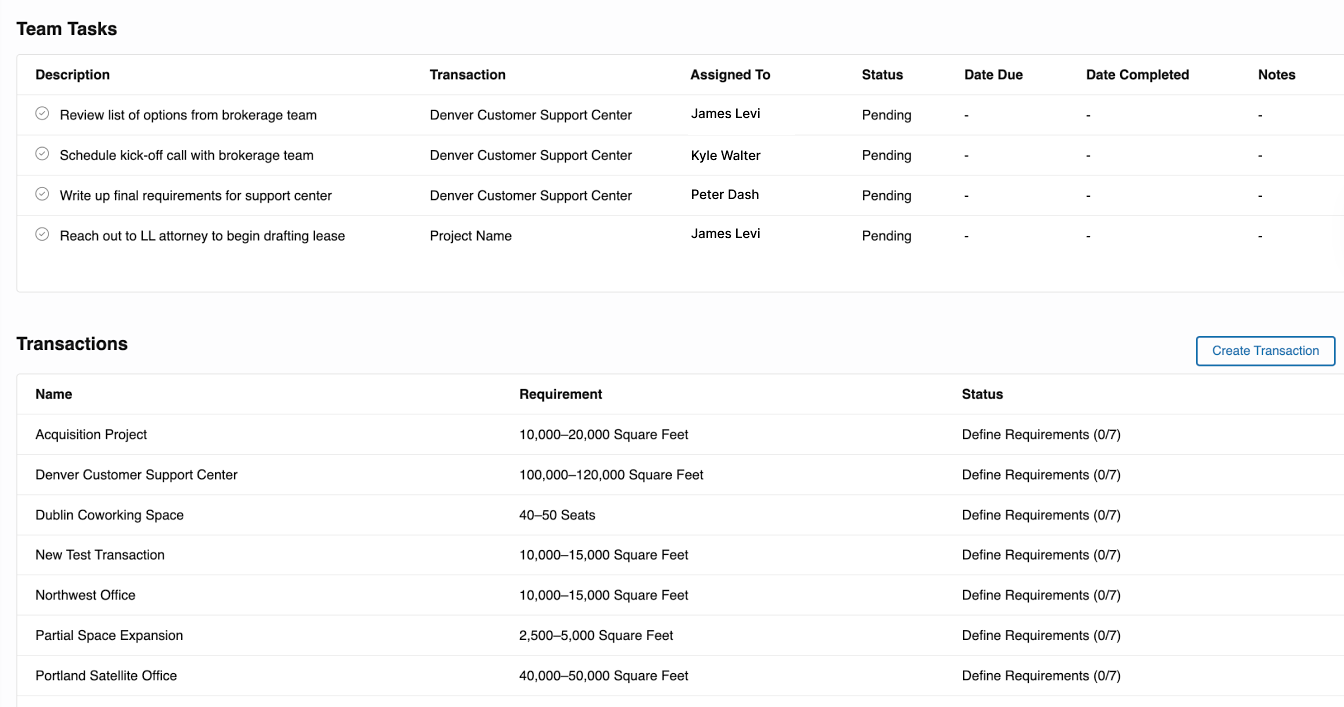The height and width of the screenshot is (707, 1344).
Task: Open the Partial Space Expansion transaction
Action: (x=109, y=635)
